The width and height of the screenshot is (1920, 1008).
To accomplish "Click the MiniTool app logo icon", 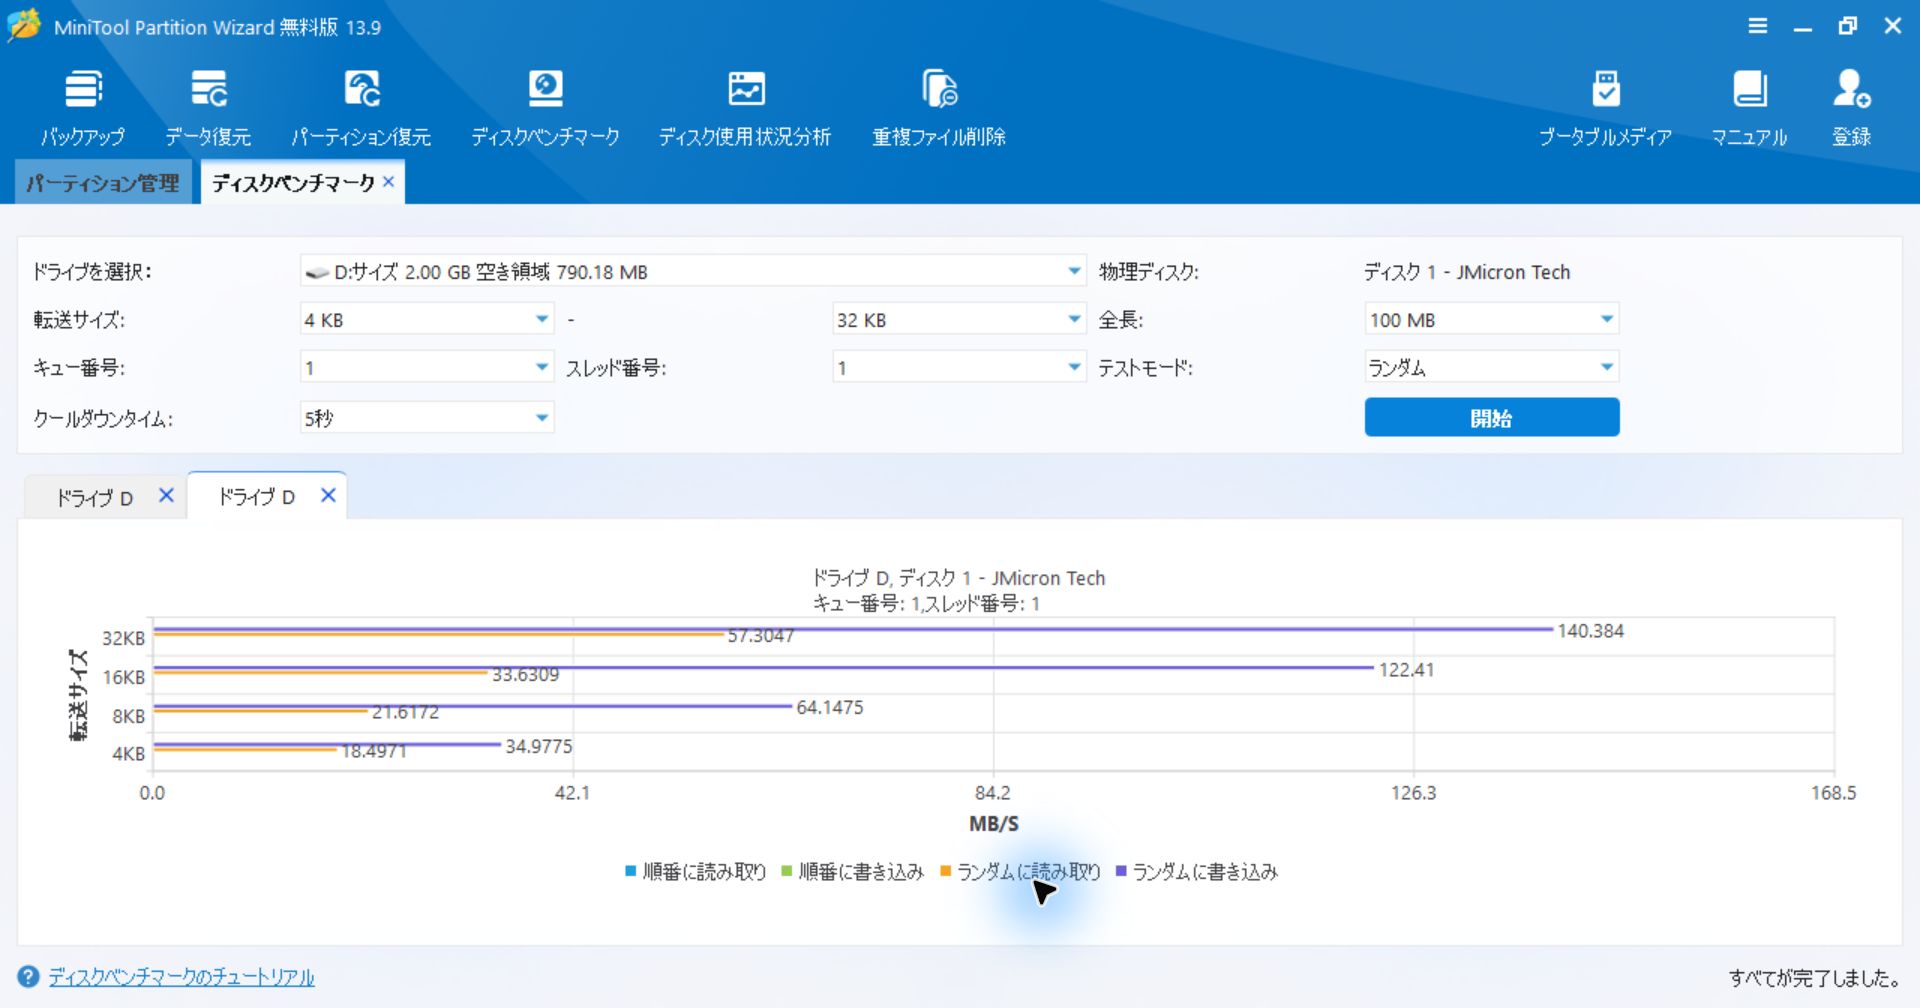I will point(24,26).
